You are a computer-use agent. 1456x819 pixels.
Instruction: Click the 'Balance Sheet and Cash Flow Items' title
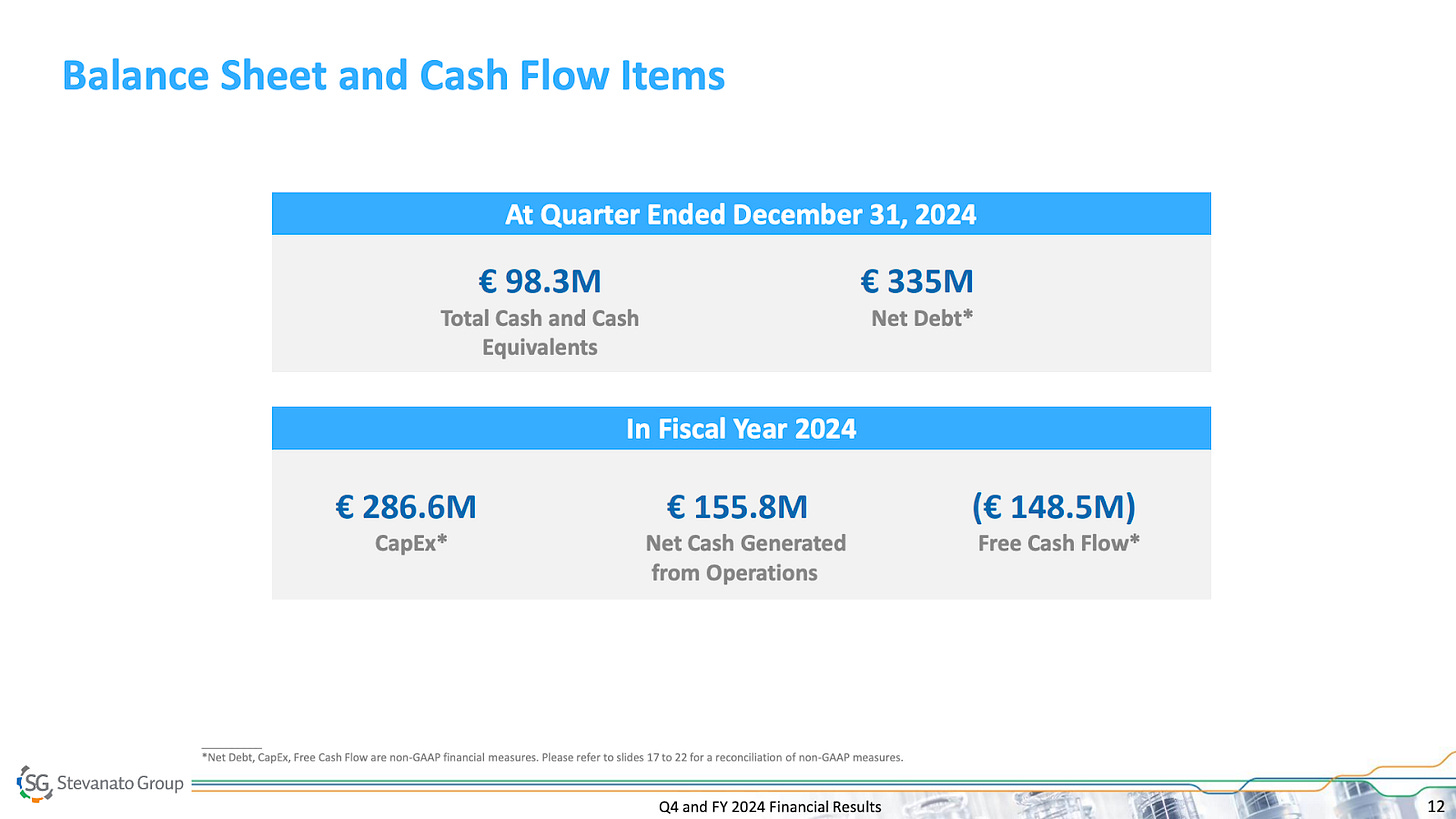click(393, 76)
